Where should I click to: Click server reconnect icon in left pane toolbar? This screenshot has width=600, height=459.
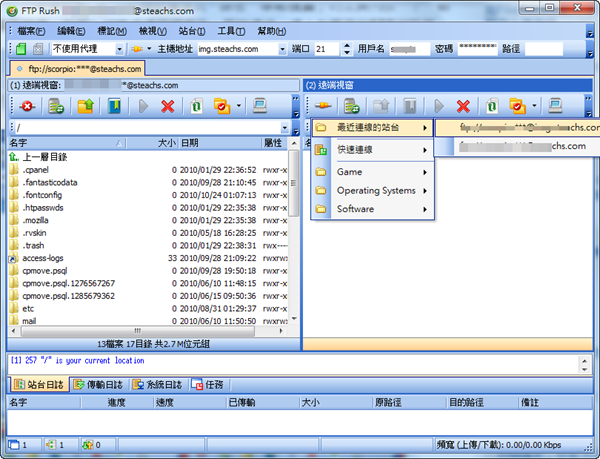56,106
